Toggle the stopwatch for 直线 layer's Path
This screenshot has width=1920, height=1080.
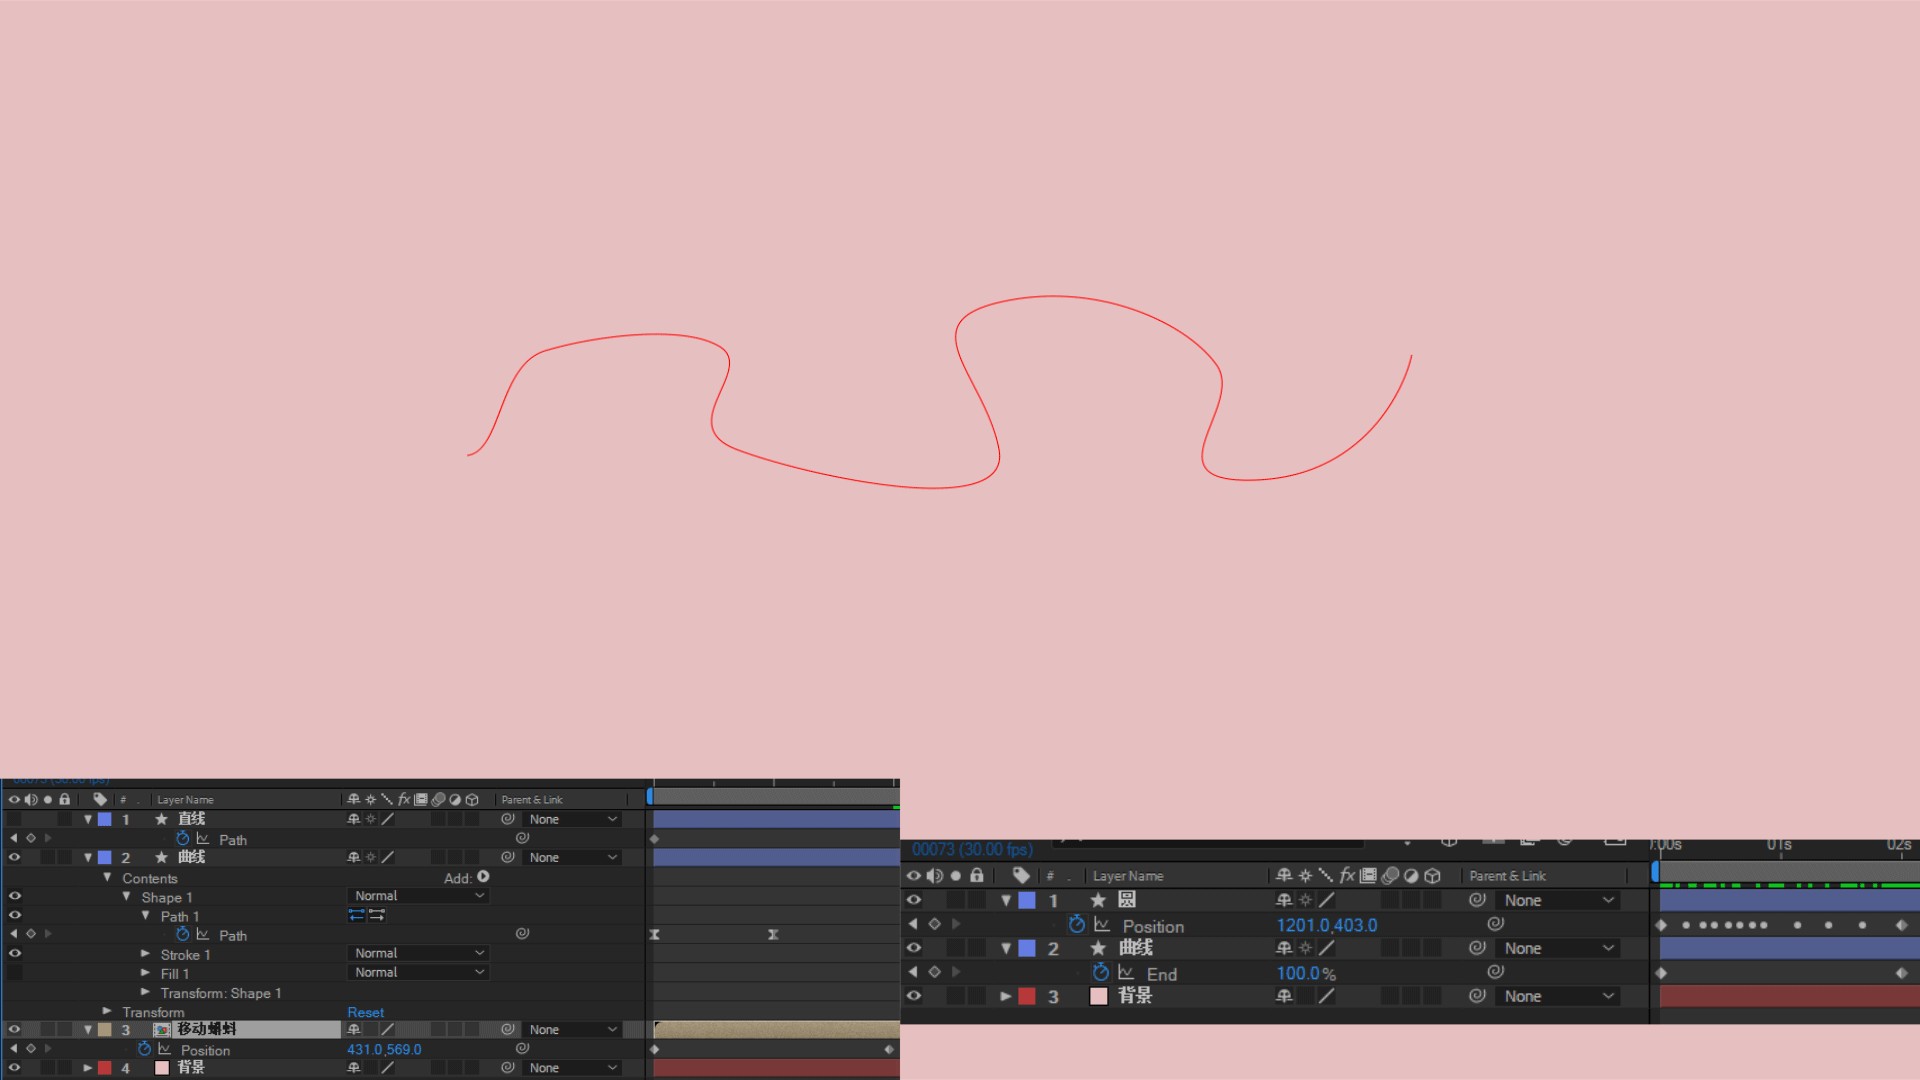click(x=183, y=839)
